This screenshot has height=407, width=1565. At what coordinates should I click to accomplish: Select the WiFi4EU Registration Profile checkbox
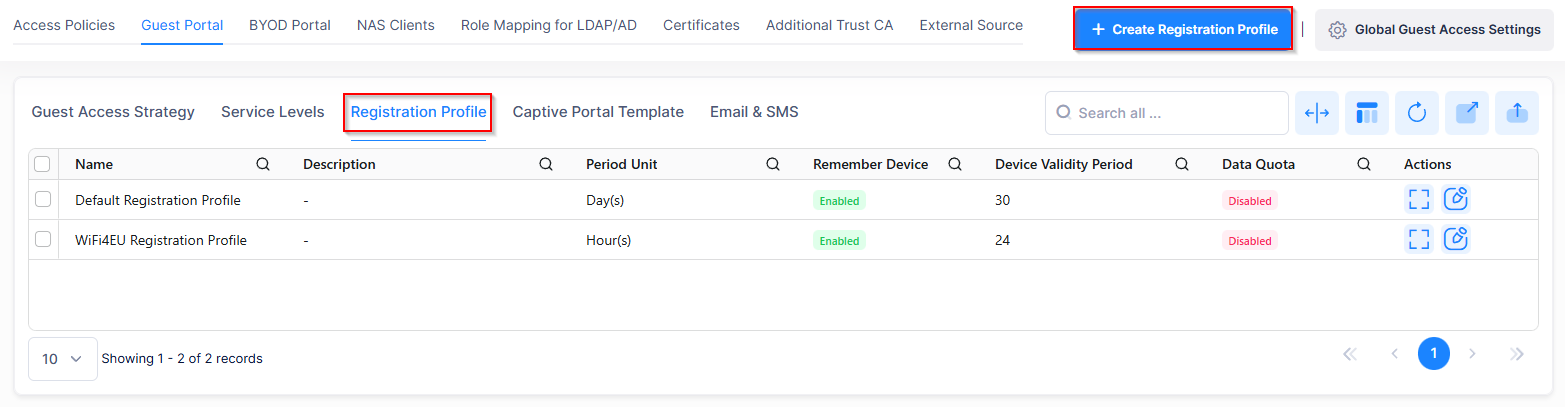click(x=43, y=239)
